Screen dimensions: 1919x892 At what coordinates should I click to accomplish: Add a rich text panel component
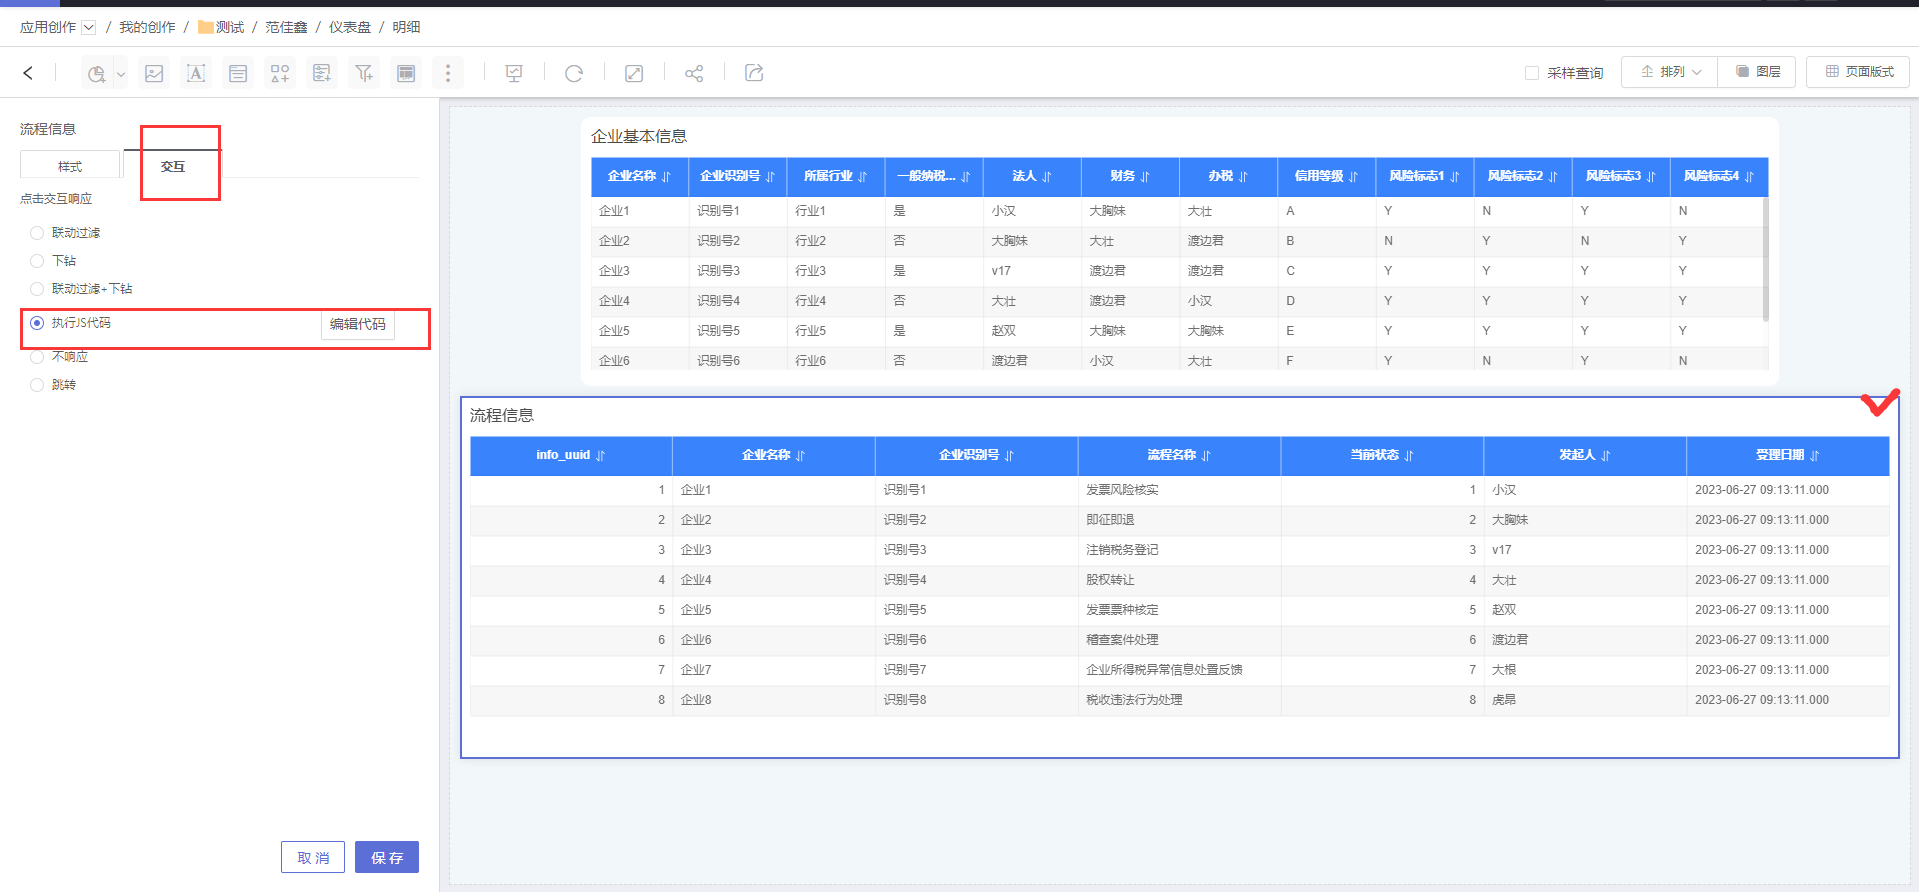[x=238, y=73]
